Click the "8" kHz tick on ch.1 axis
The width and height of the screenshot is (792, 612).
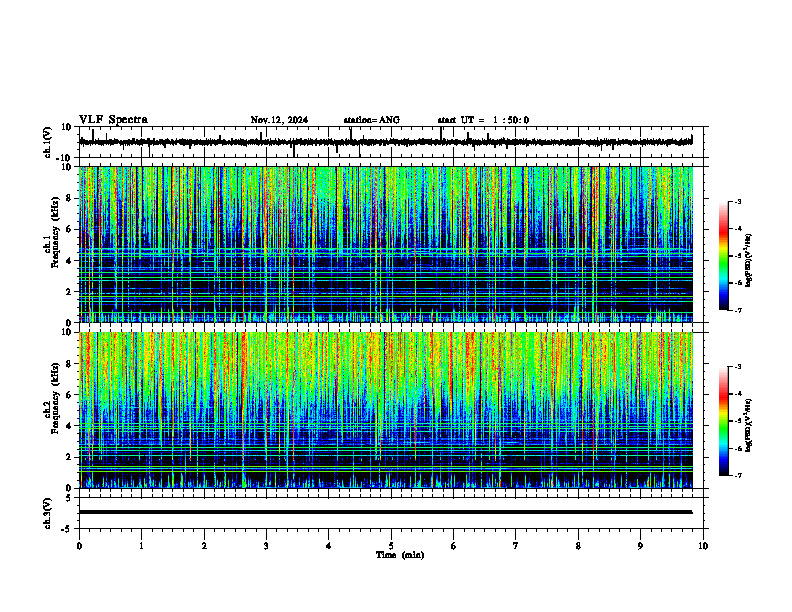click(x=69, y=198)
